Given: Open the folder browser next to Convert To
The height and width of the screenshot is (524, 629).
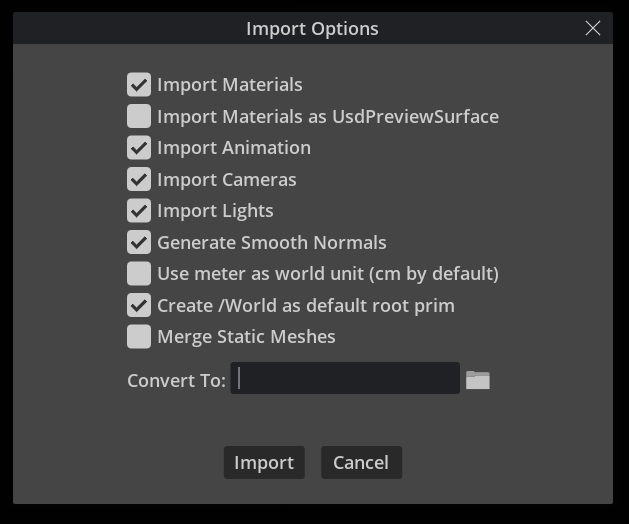Looking at the screenshot, I should [x=478, y=380].
